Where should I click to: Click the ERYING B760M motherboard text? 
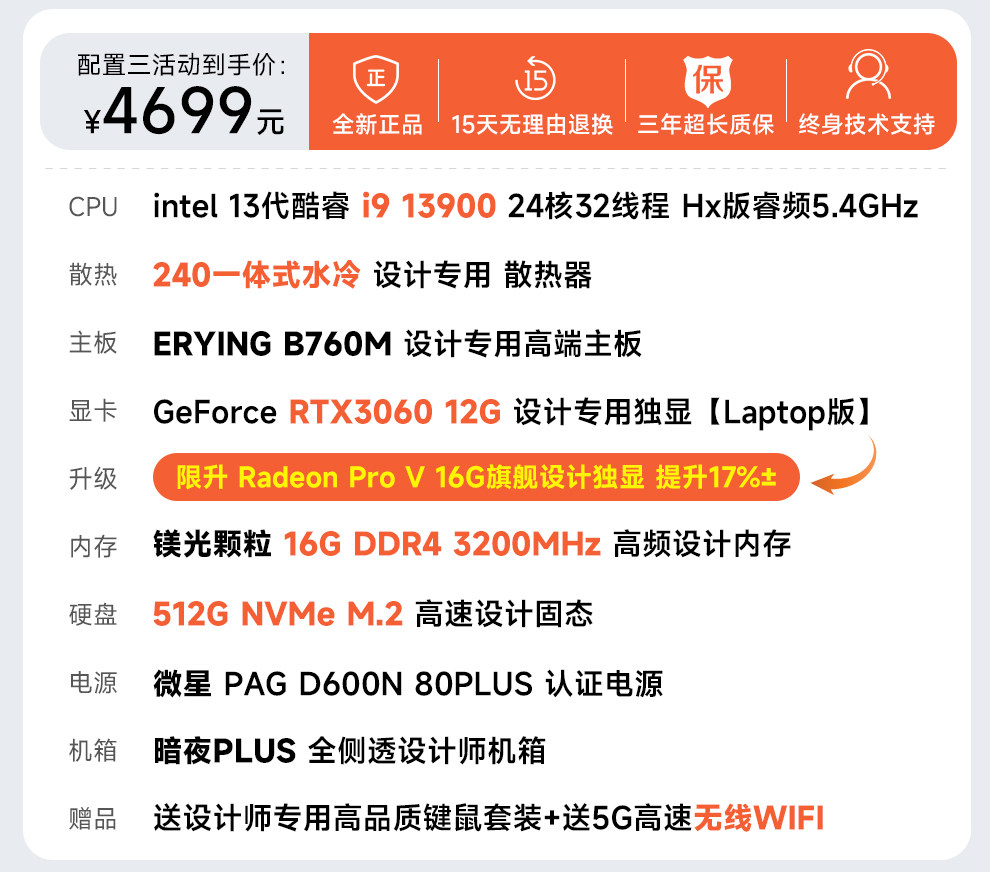[x=272, y=344]
